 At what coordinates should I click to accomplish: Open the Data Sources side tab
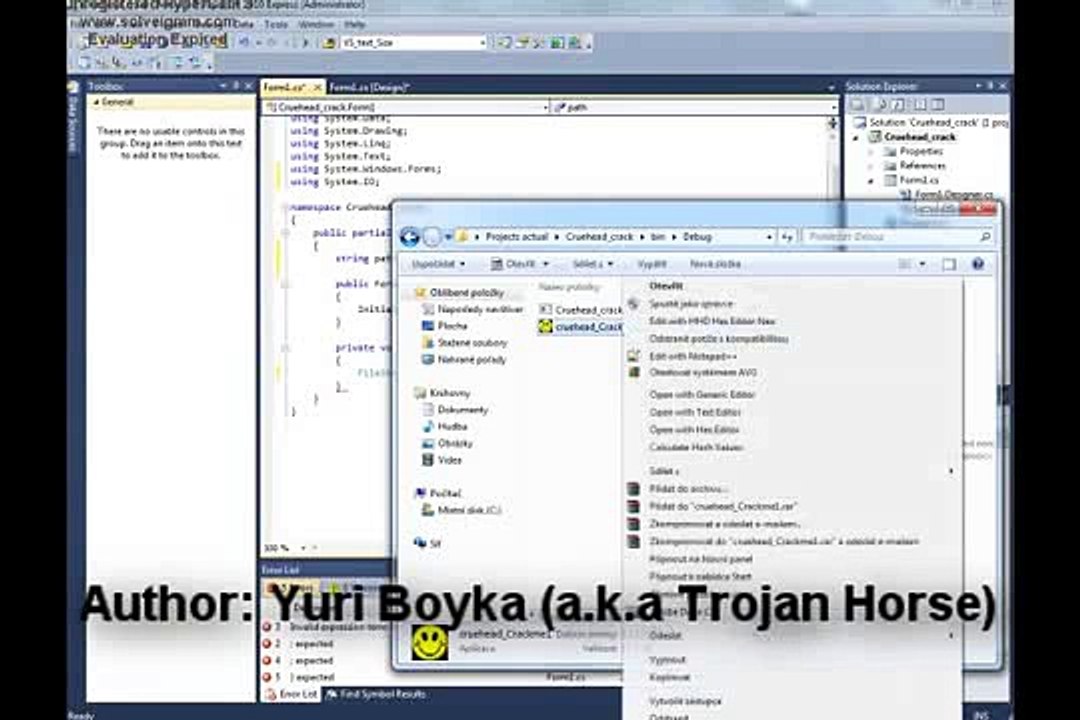tap(74, 117)
